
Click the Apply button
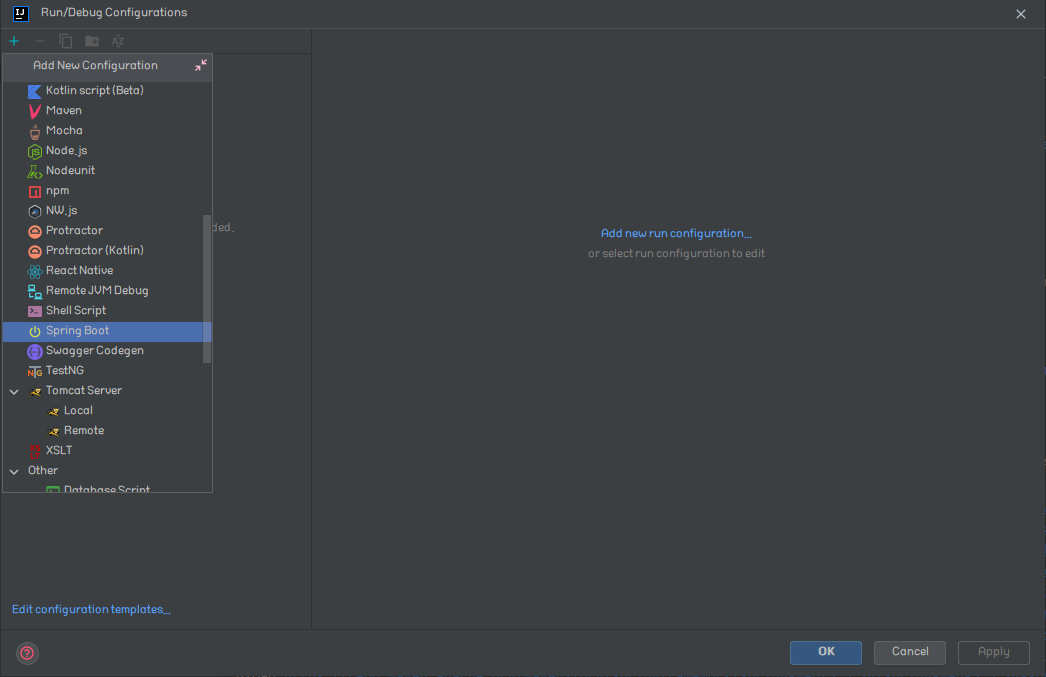point(994,652)
